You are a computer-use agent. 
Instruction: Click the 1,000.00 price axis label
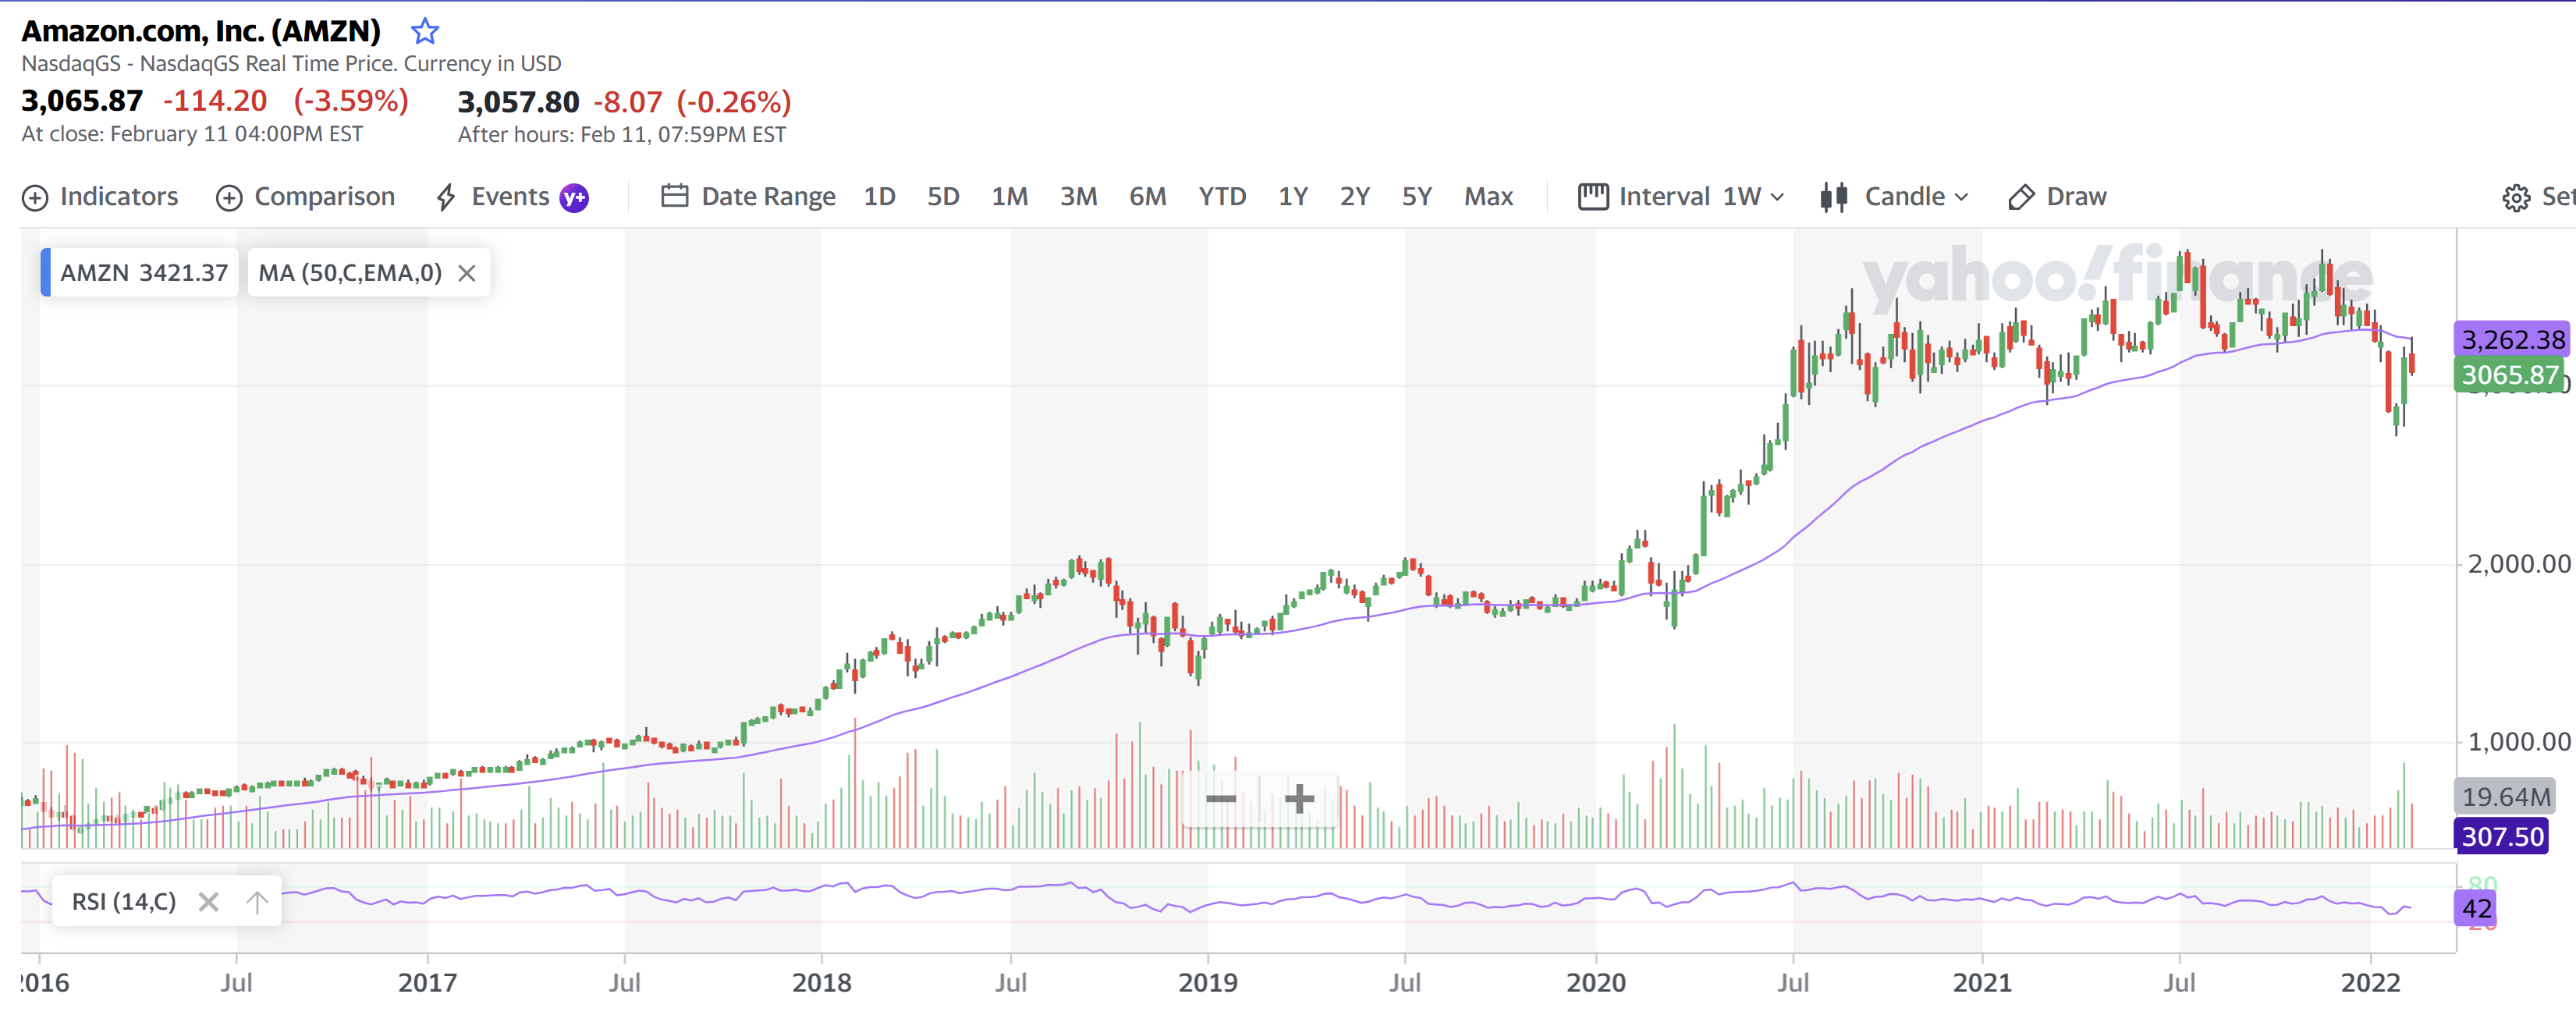click(x=2518, y=742)
